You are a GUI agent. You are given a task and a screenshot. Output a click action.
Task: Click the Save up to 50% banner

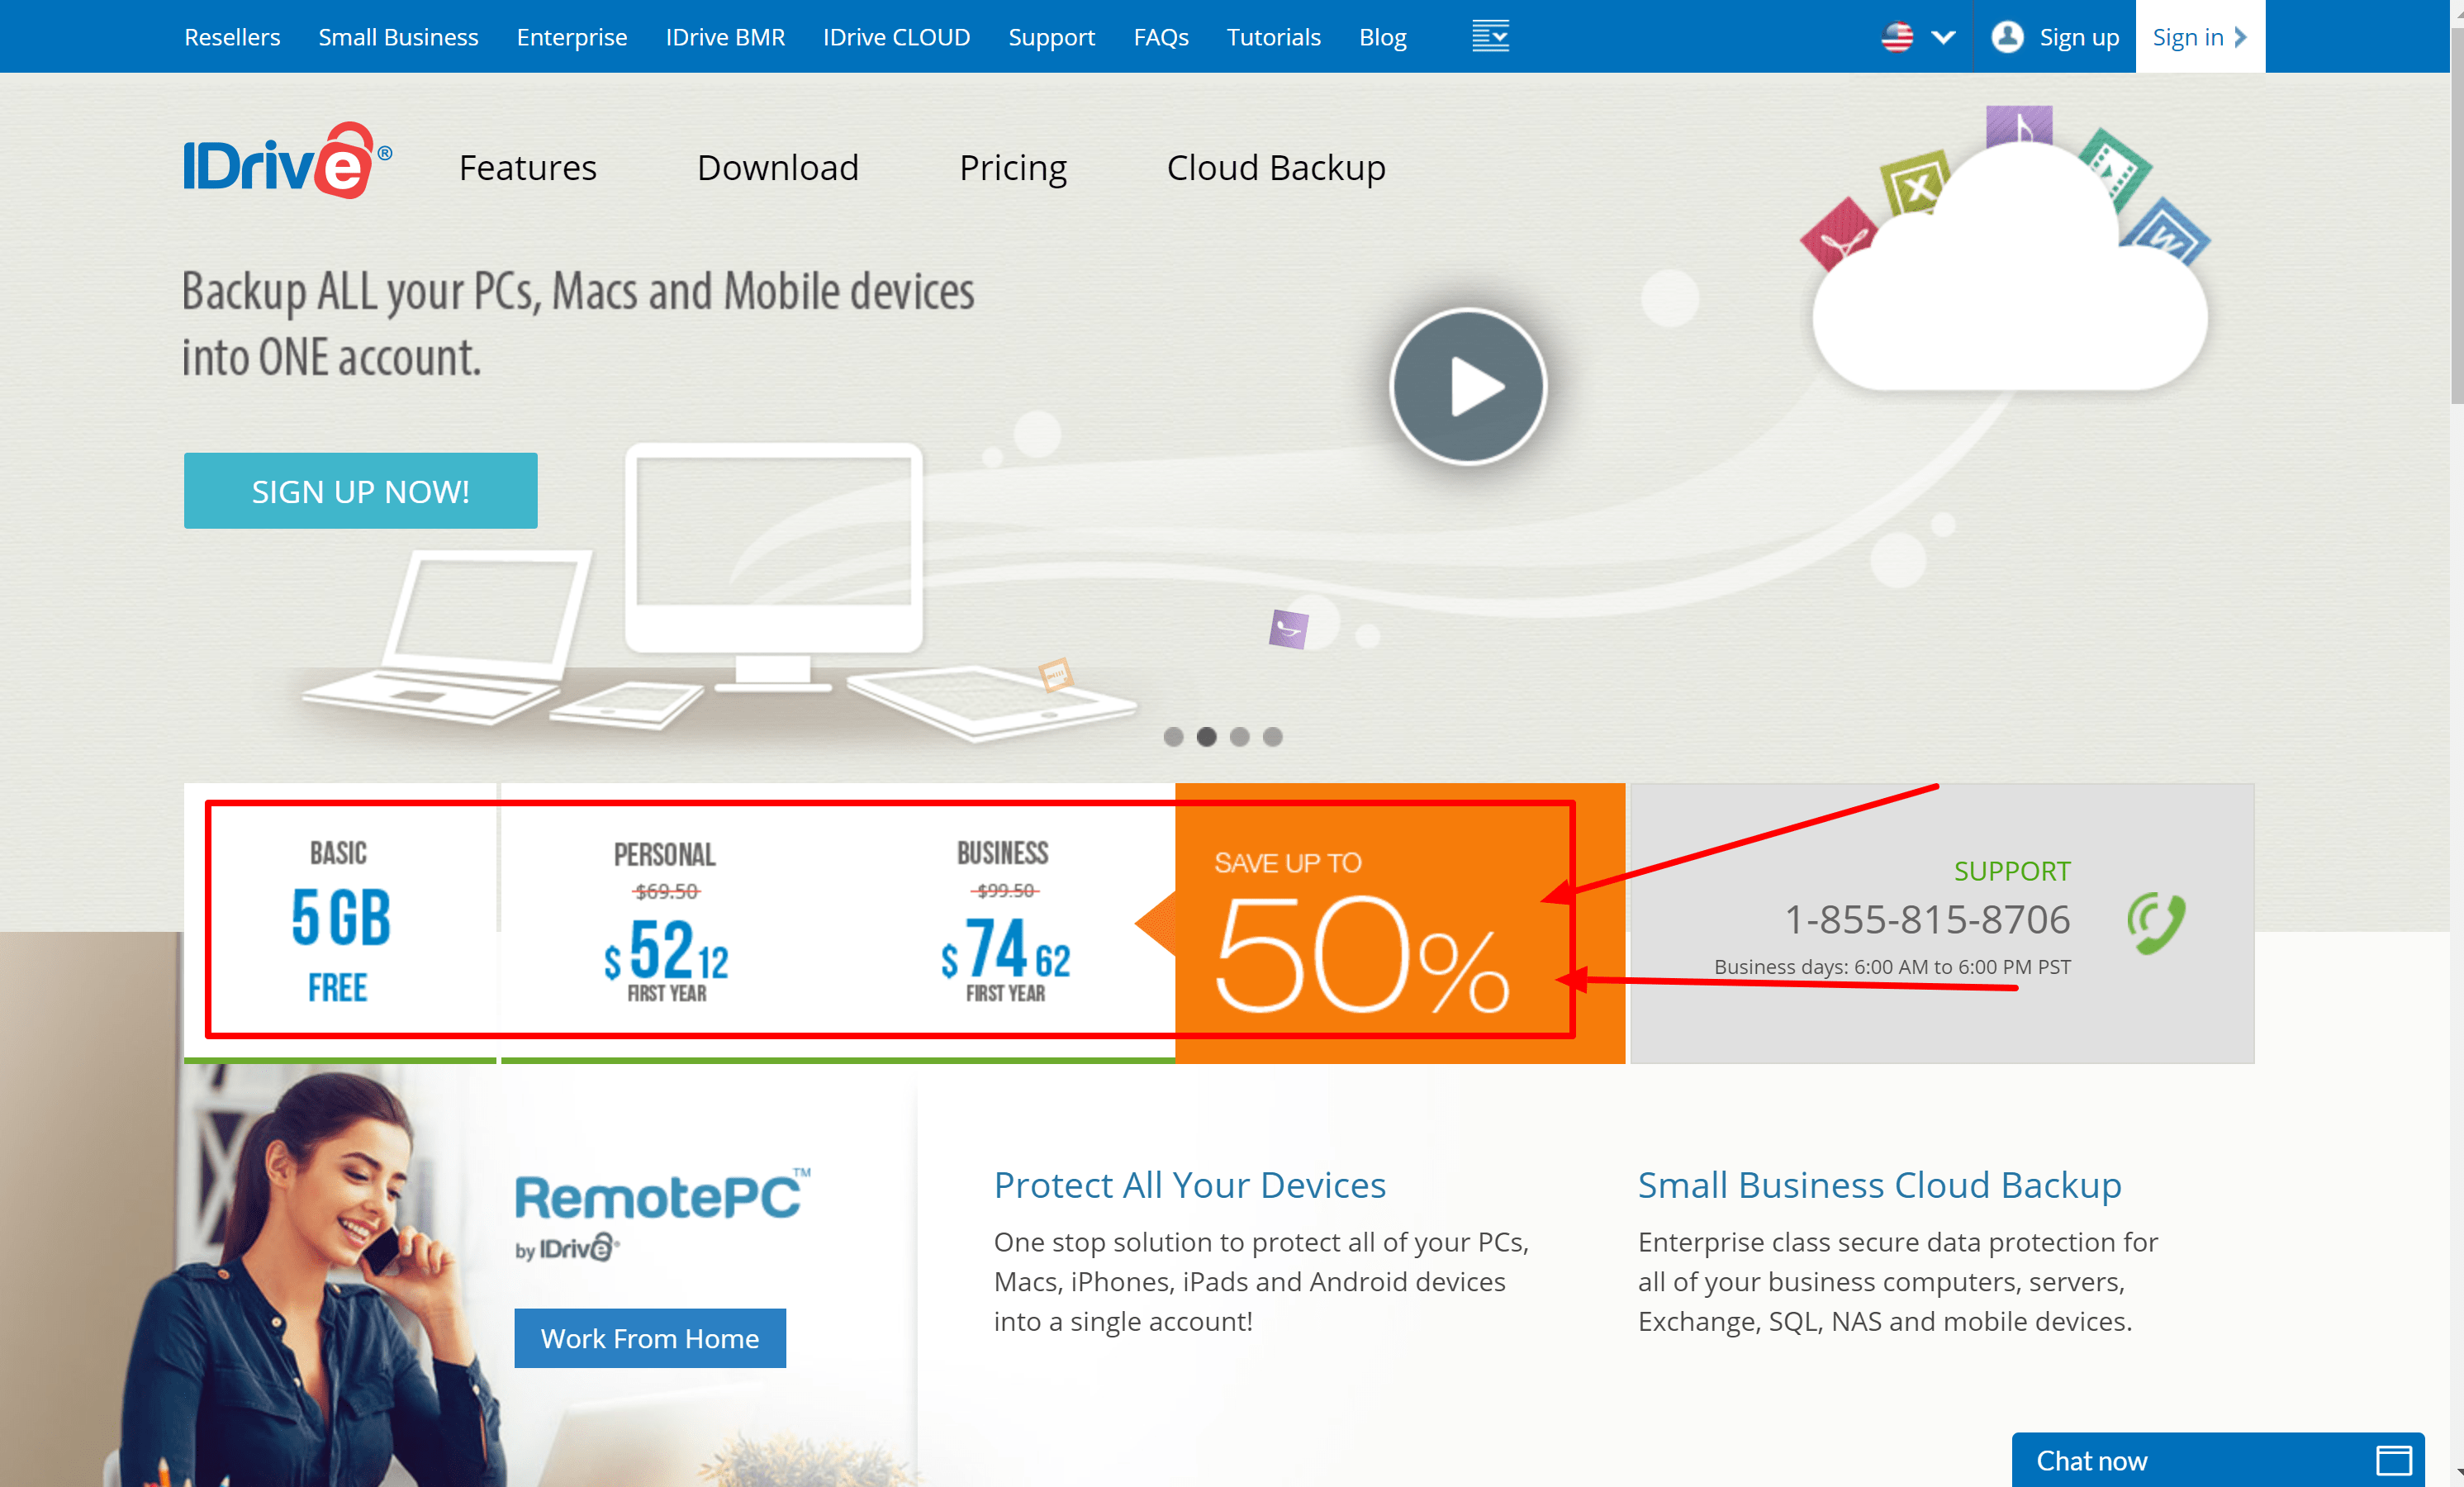(x=1400, y=922)
